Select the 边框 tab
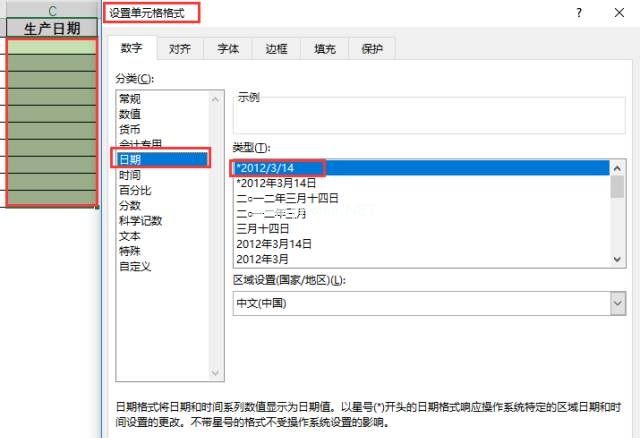The image size is (640, 438). pos(276,48)
